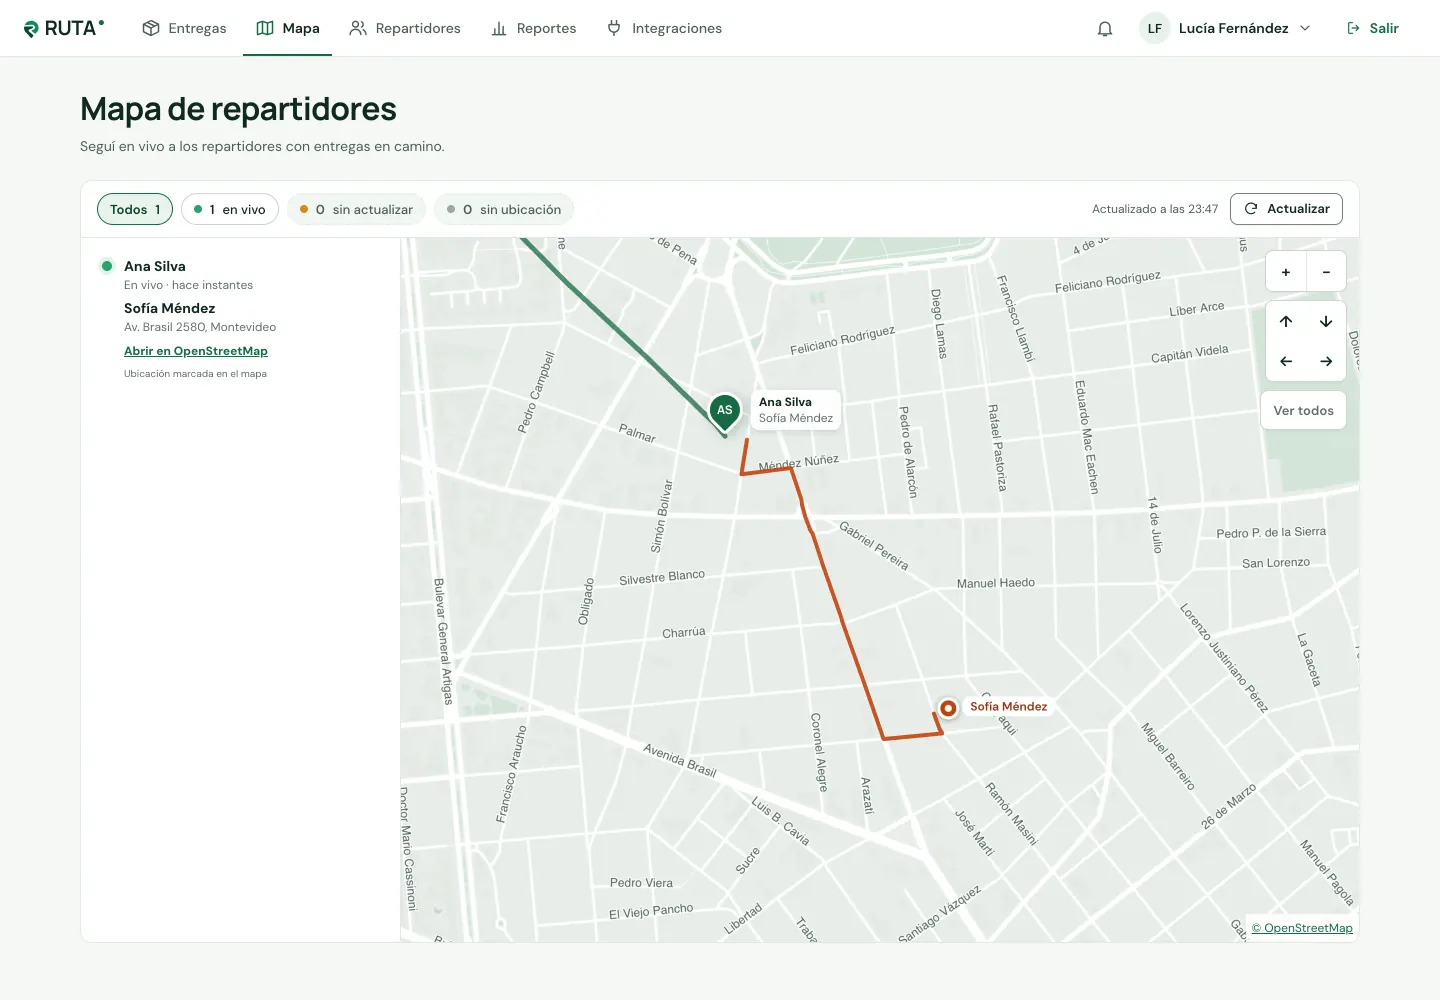Pan the map down
1440x1000 pixels.
tap(1326, 321)
